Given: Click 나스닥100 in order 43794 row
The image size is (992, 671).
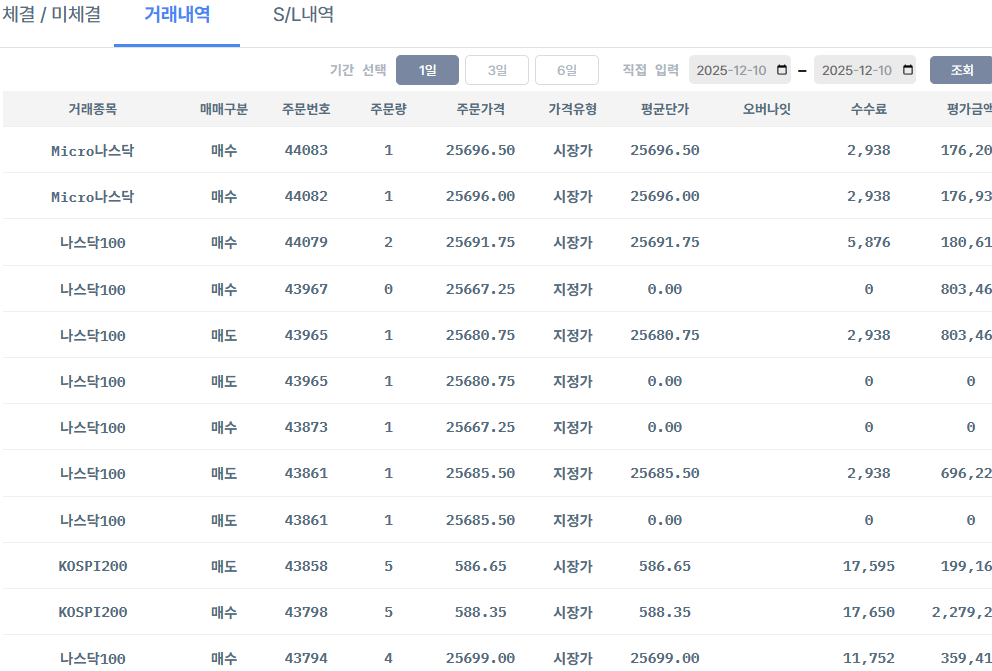Looking at the screenshot, I should (x=92, y=658).
